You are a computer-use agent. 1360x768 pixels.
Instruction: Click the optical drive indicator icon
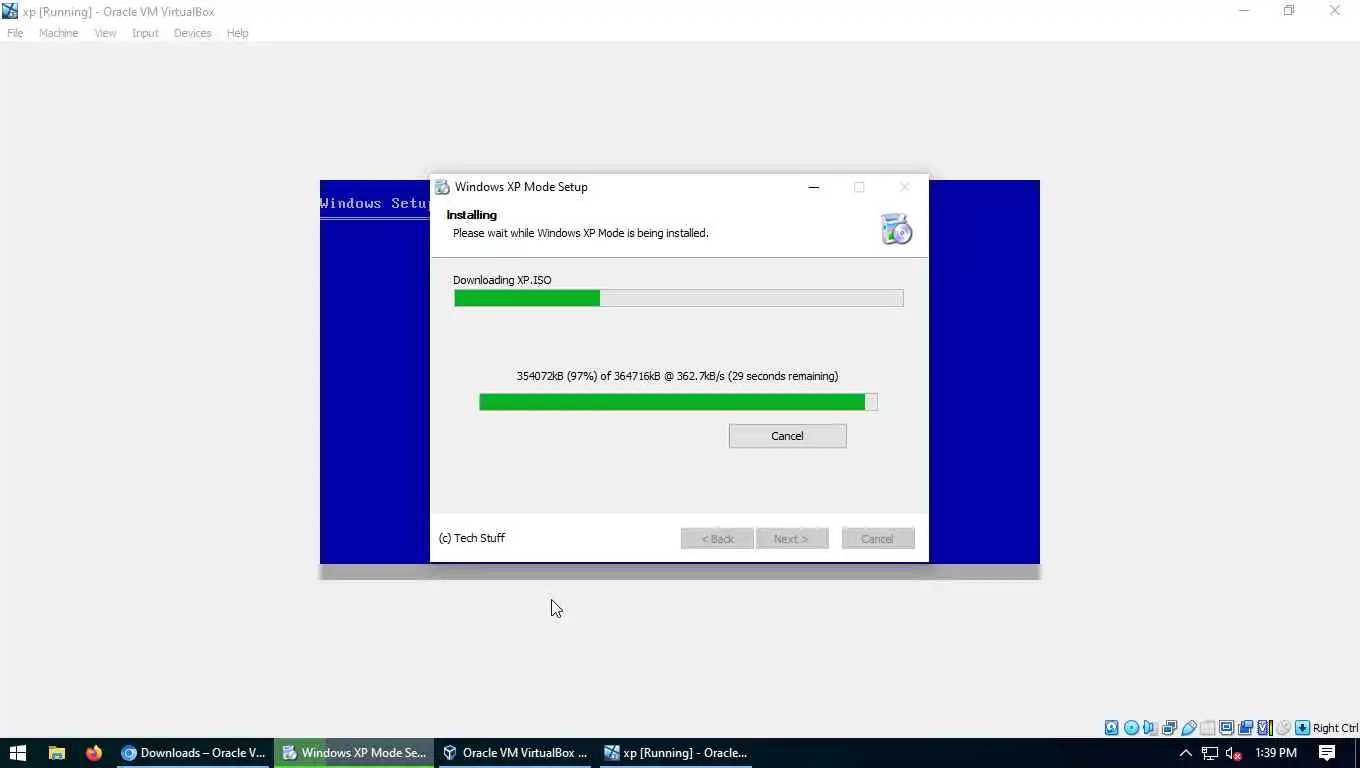coord(1131,728)
